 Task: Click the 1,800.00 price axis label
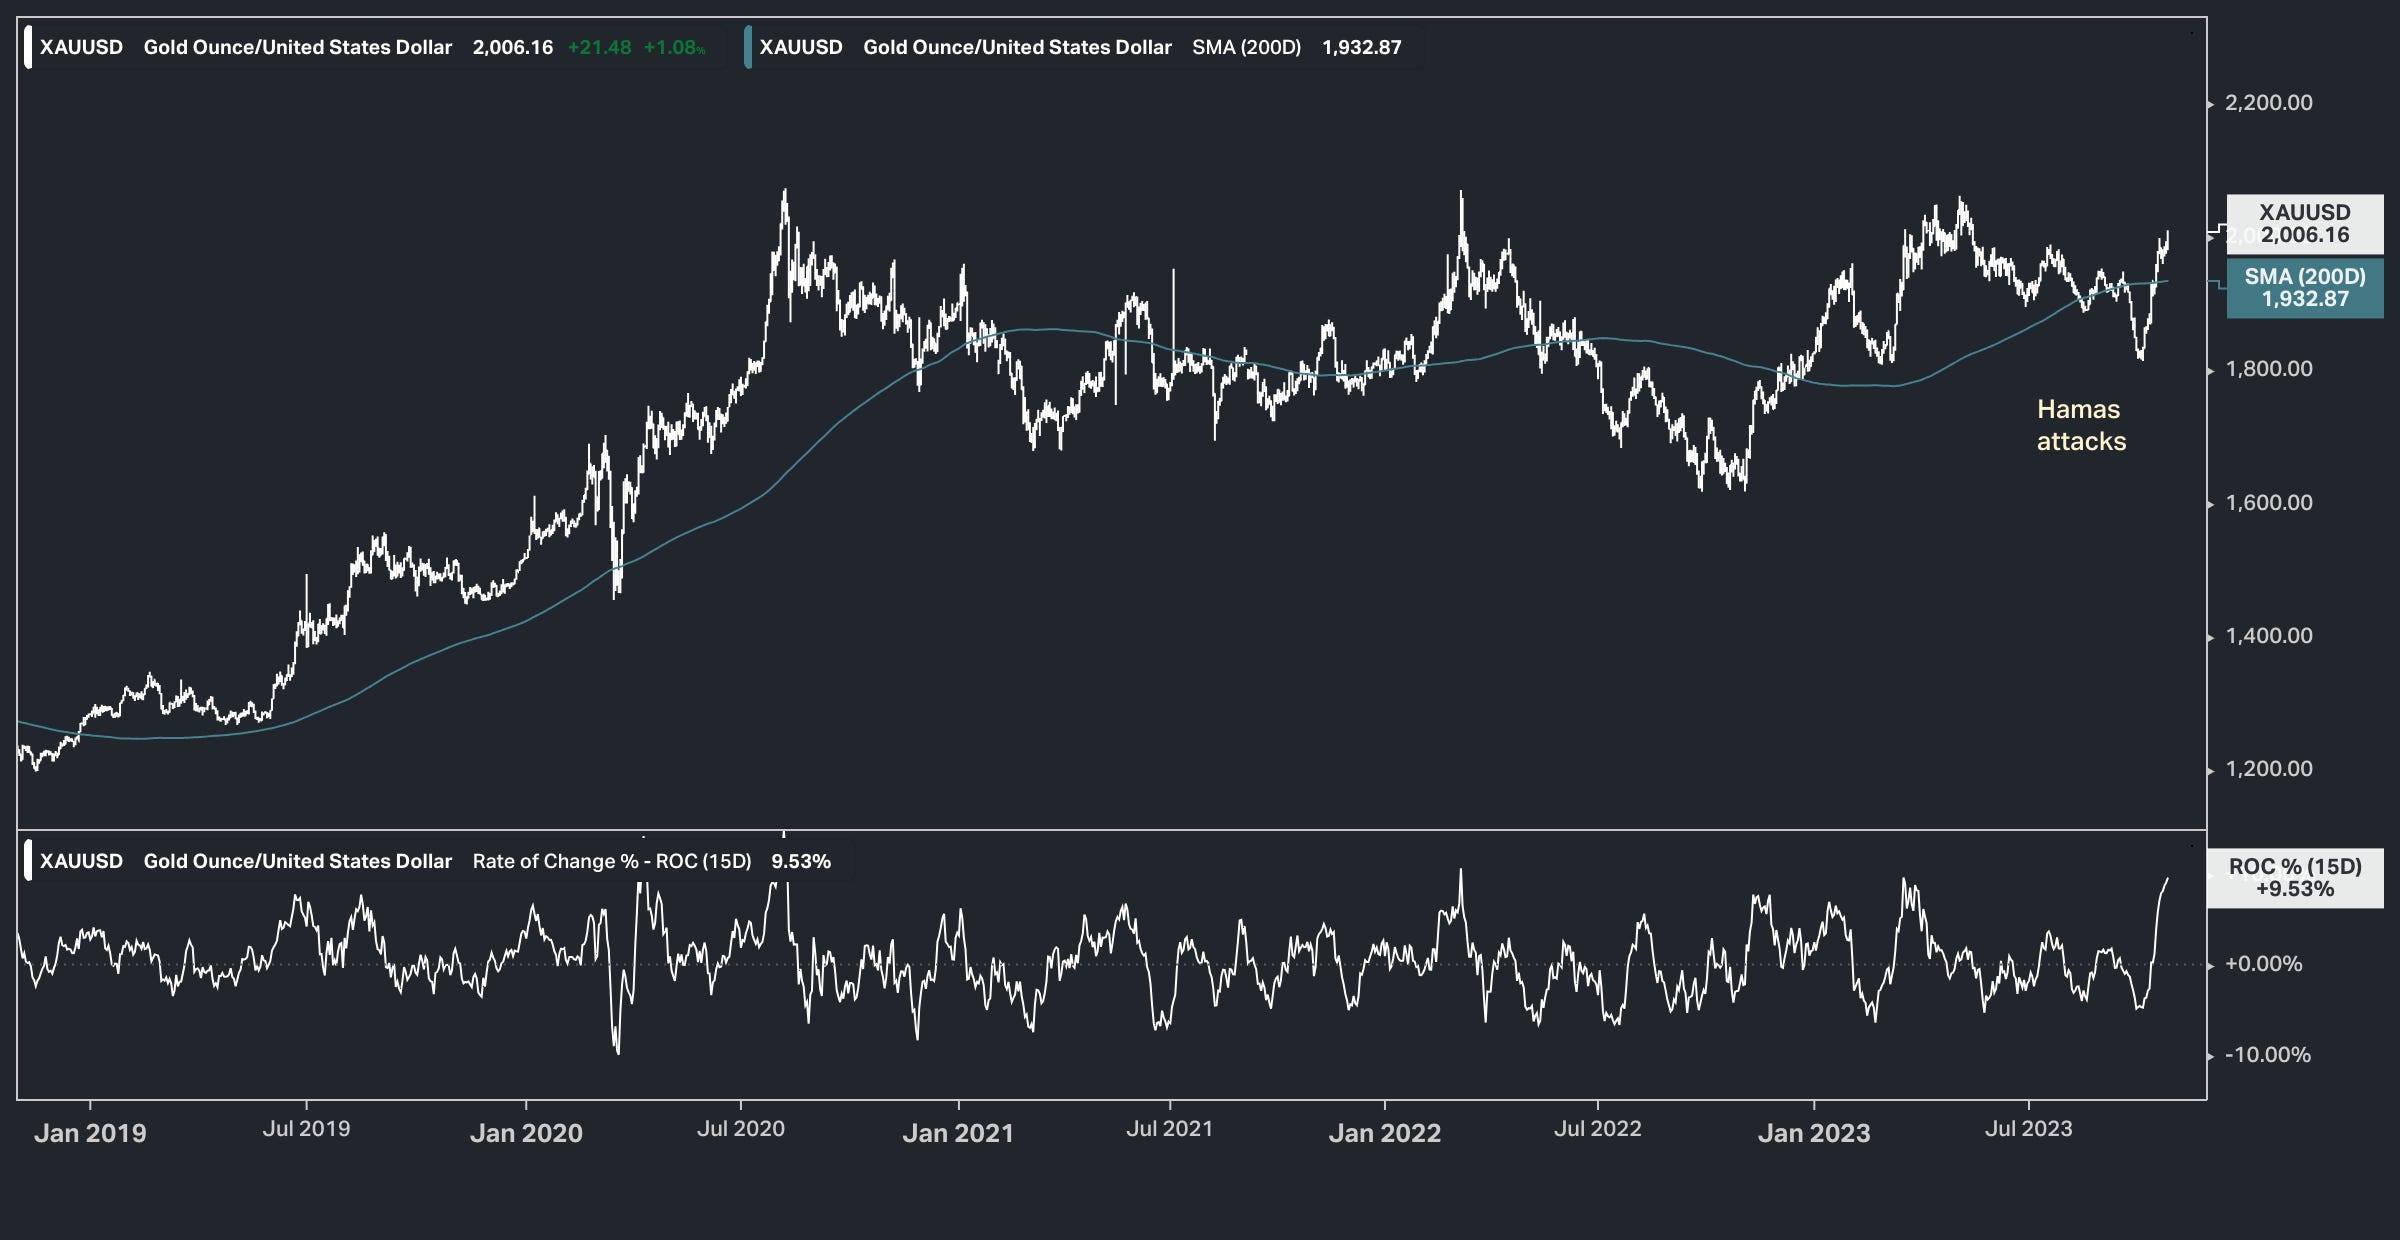pyautogui.click(x=2268, y=369)
